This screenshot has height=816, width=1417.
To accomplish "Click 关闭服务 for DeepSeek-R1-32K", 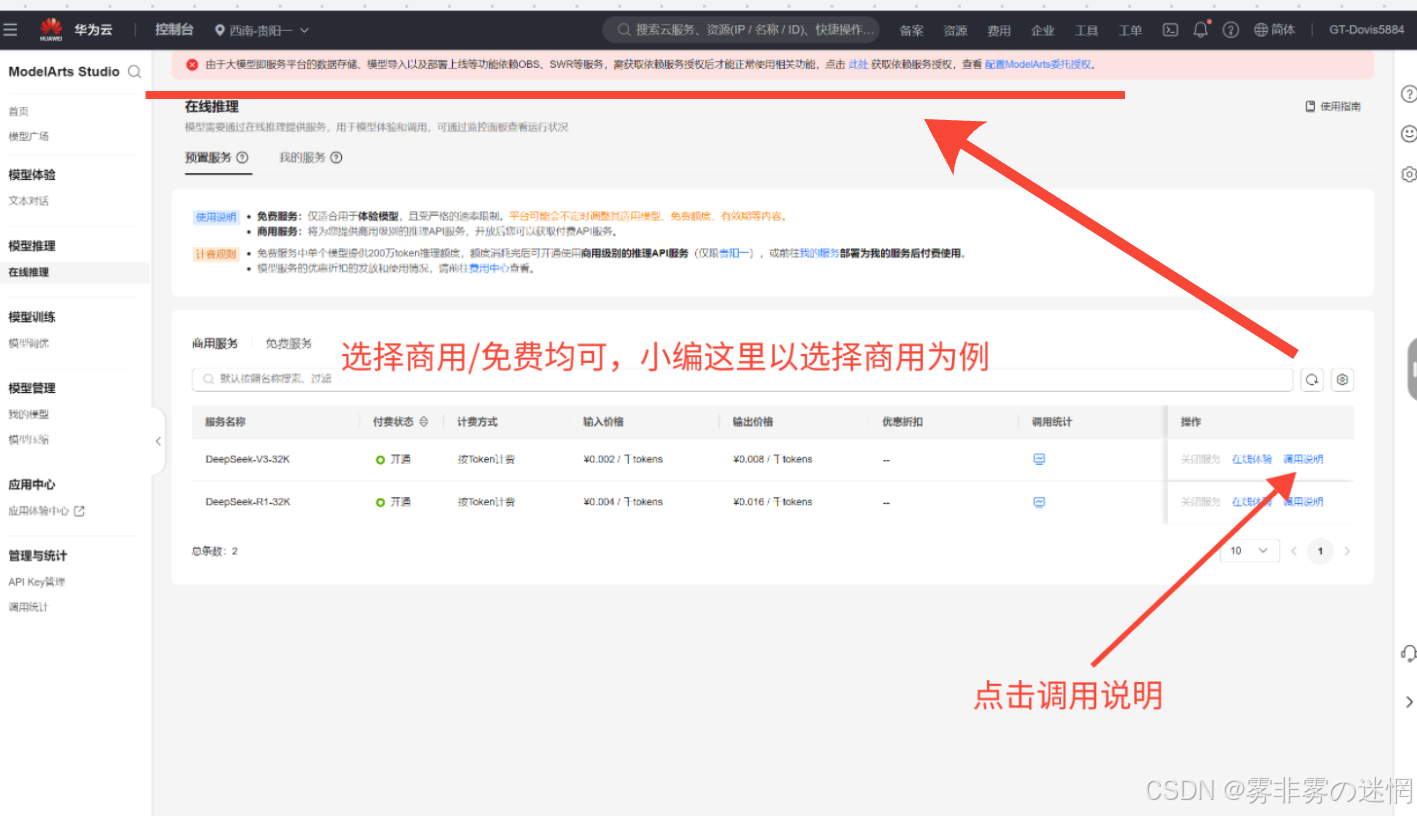I will tap(1200, 502).
